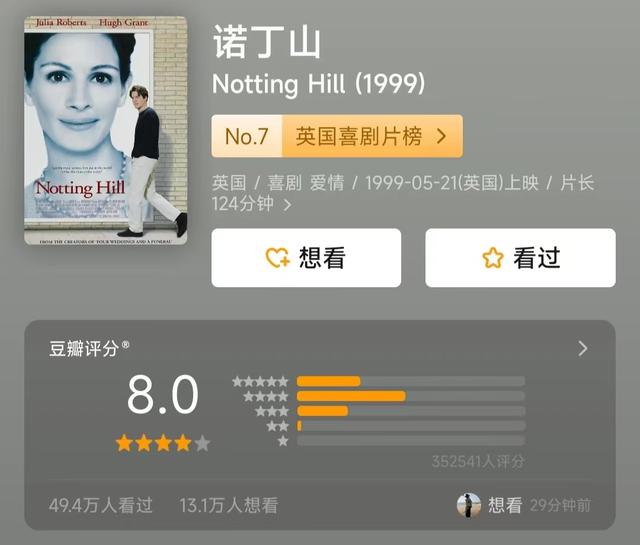Viewport: 640px width, 545px height.
Task: Tap the one-star rating row icon
Action: pos(283,441)
